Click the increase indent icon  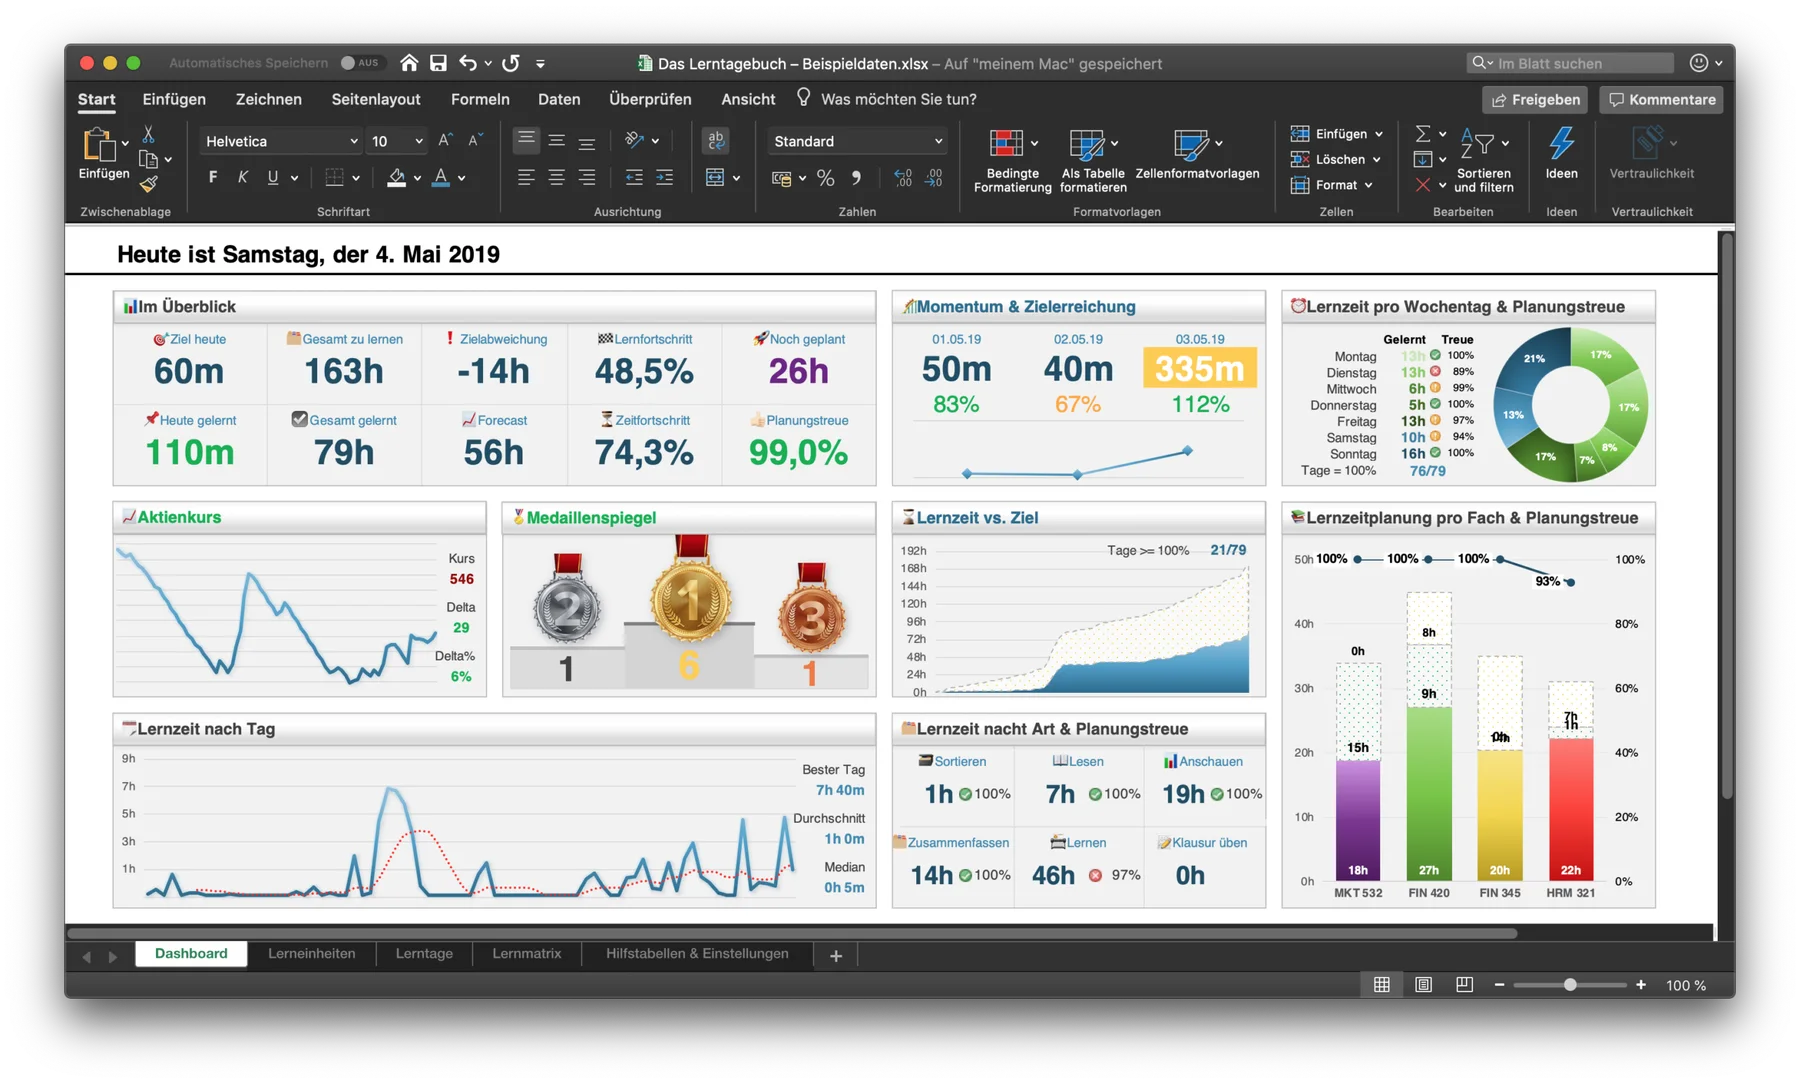coord(664,178)
